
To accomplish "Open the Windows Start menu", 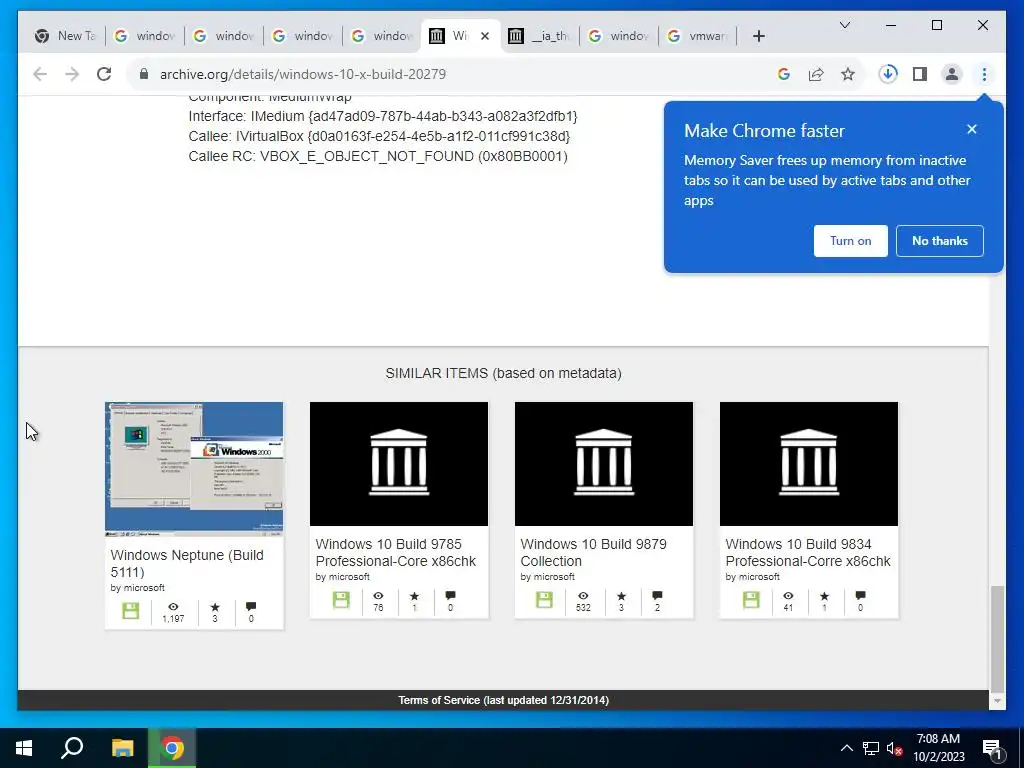I will point(24,748).
